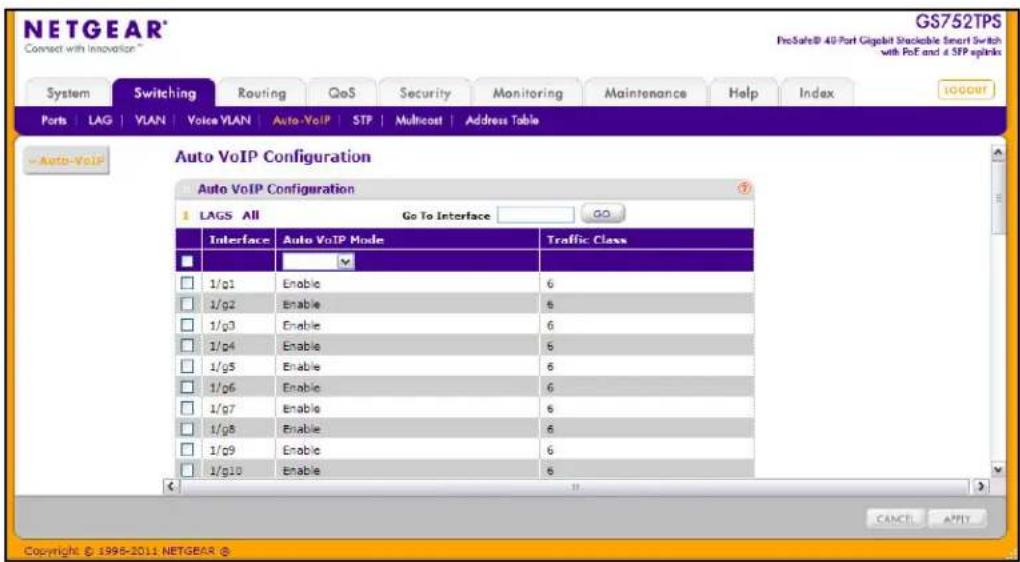Open the Security tab

click(425, 94)
